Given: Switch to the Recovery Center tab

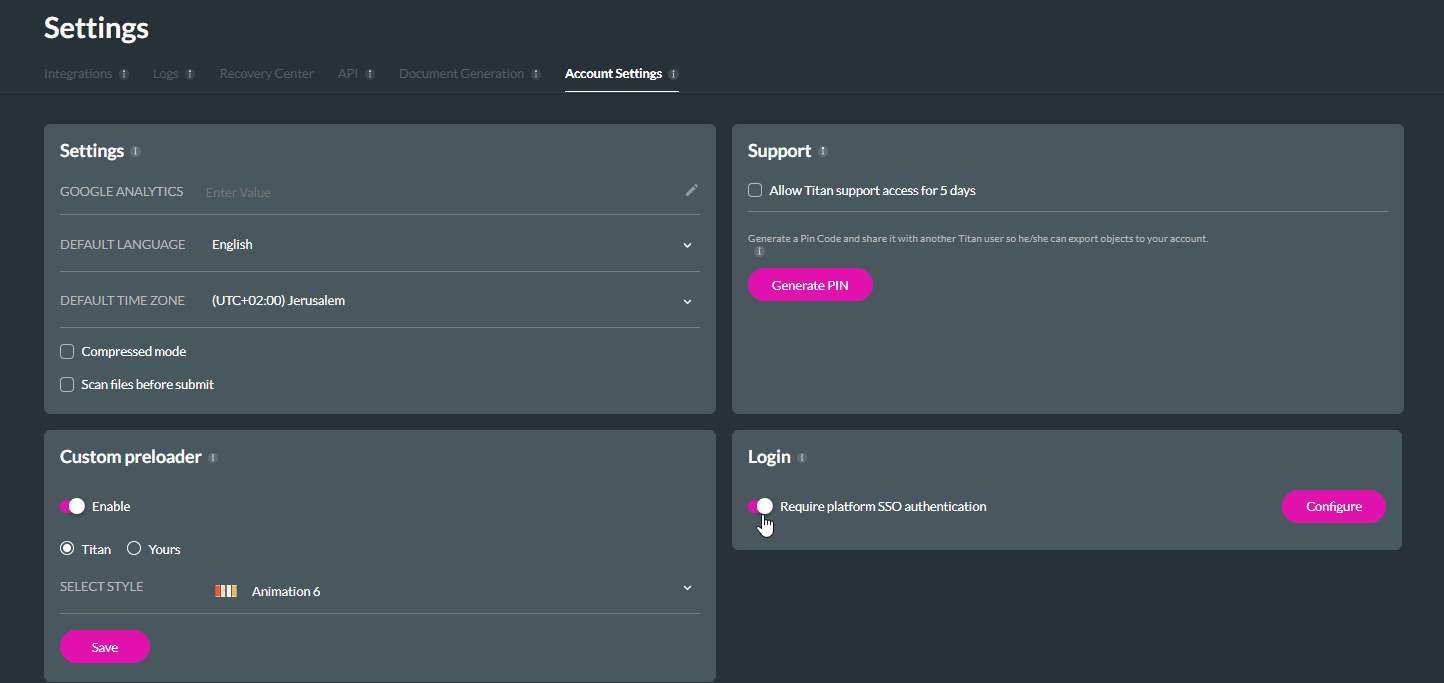Looking at the screenshot, I should pyautogui.click(x=266, y=74).
